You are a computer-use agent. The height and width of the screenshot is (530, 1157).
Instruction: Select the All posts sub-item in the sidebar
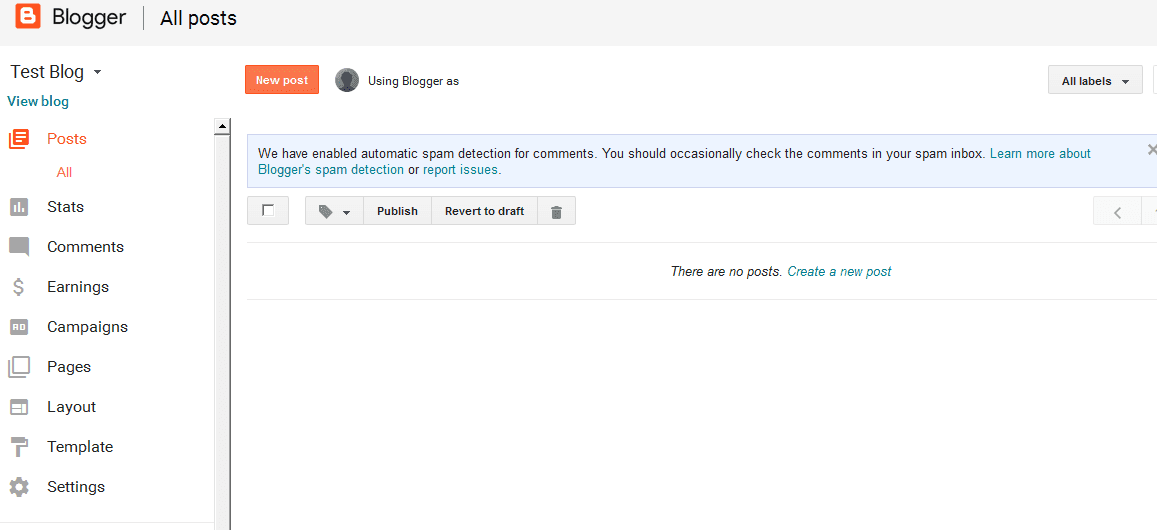[64, 172]
